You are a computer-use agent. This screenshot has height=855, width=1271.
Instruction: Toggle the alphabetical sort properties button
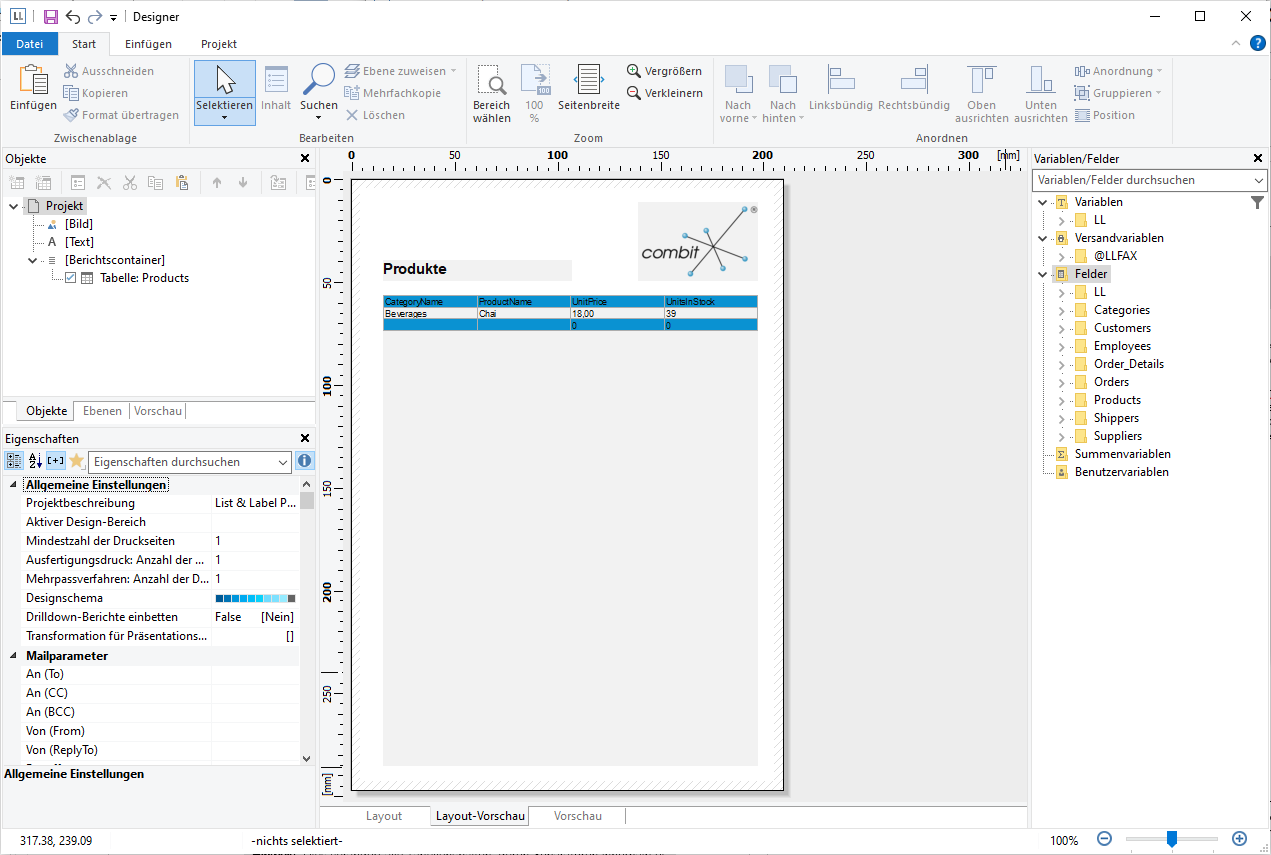point(35,461)
